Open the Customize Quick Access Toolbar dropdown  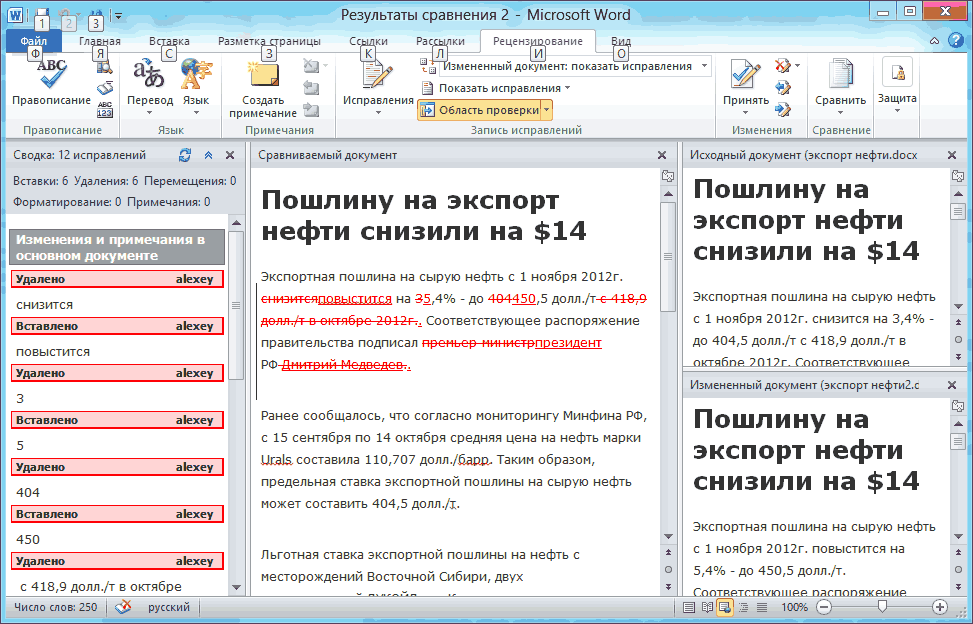pos(118,16)
